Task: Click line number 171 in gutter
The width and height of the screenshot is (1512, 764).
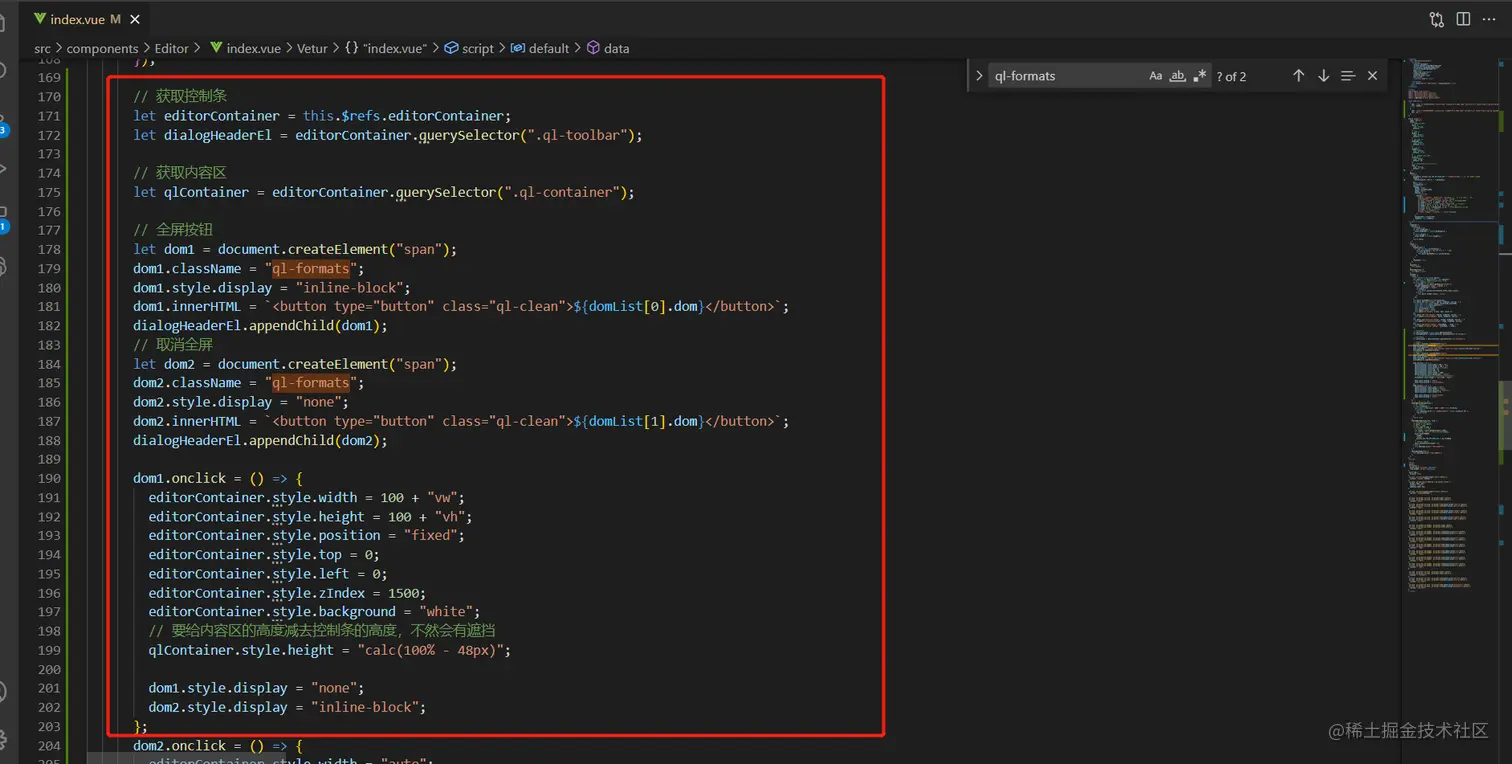Action: [x=49, y=116]
